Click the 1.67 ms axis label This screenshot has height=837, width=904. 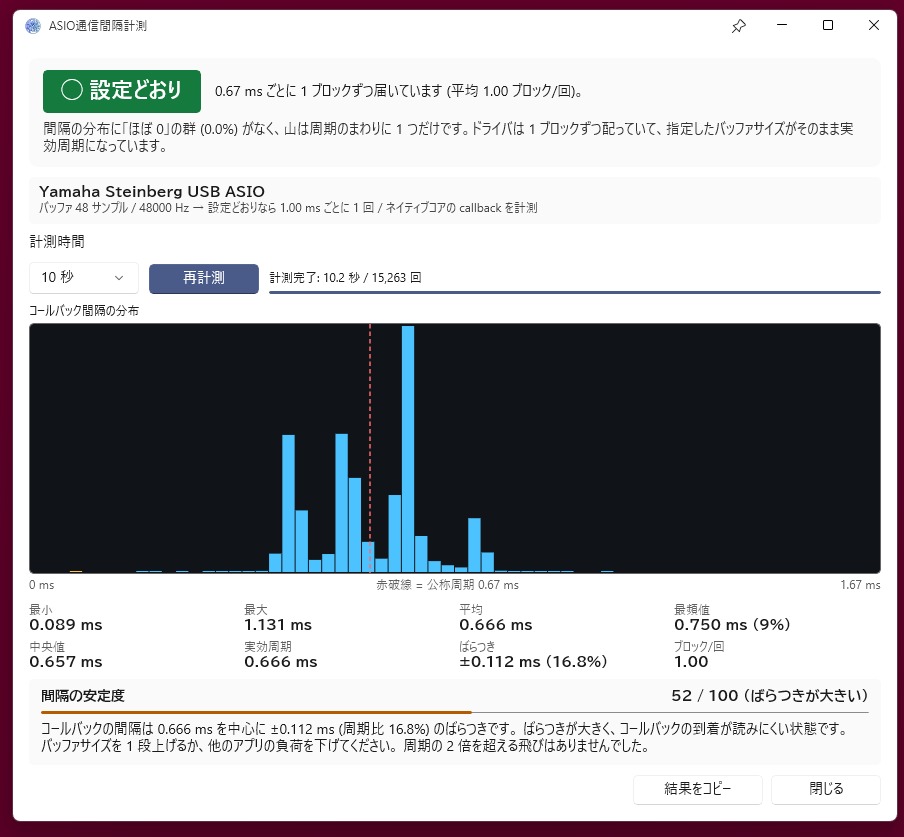860,585
